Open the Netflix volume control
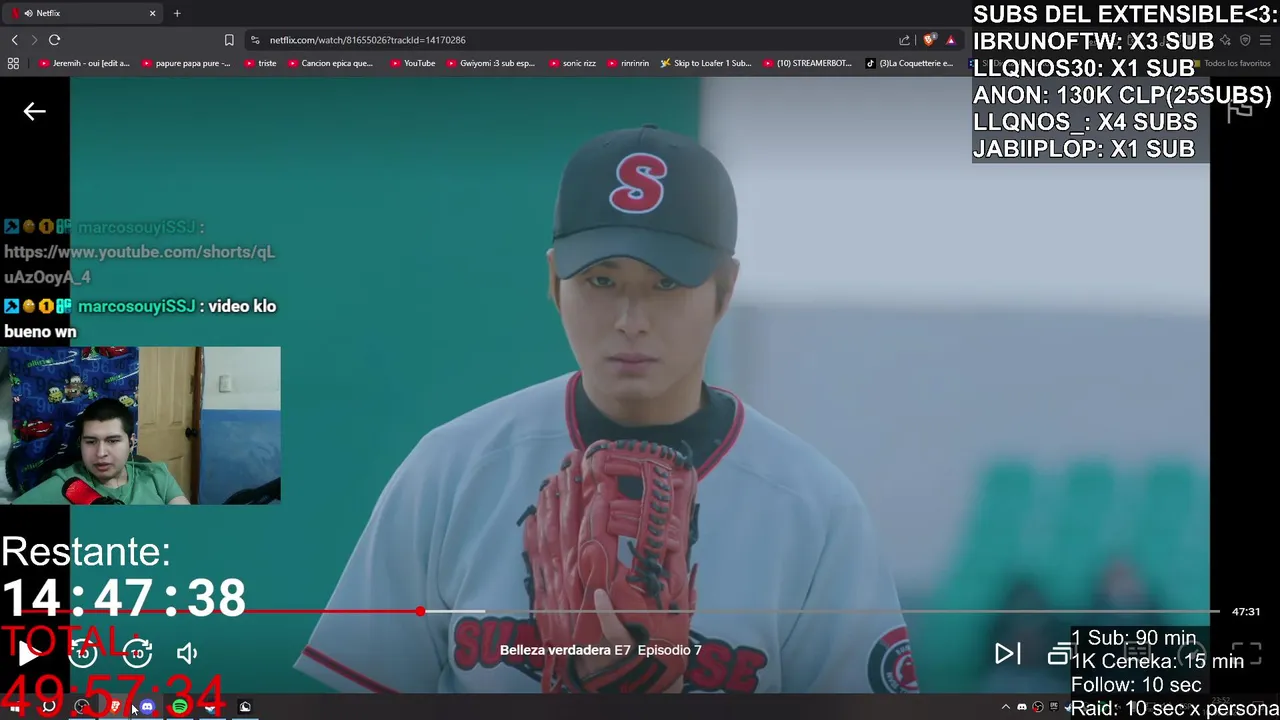This screenshot has height=720, width=1280. [x=187, y=654]
